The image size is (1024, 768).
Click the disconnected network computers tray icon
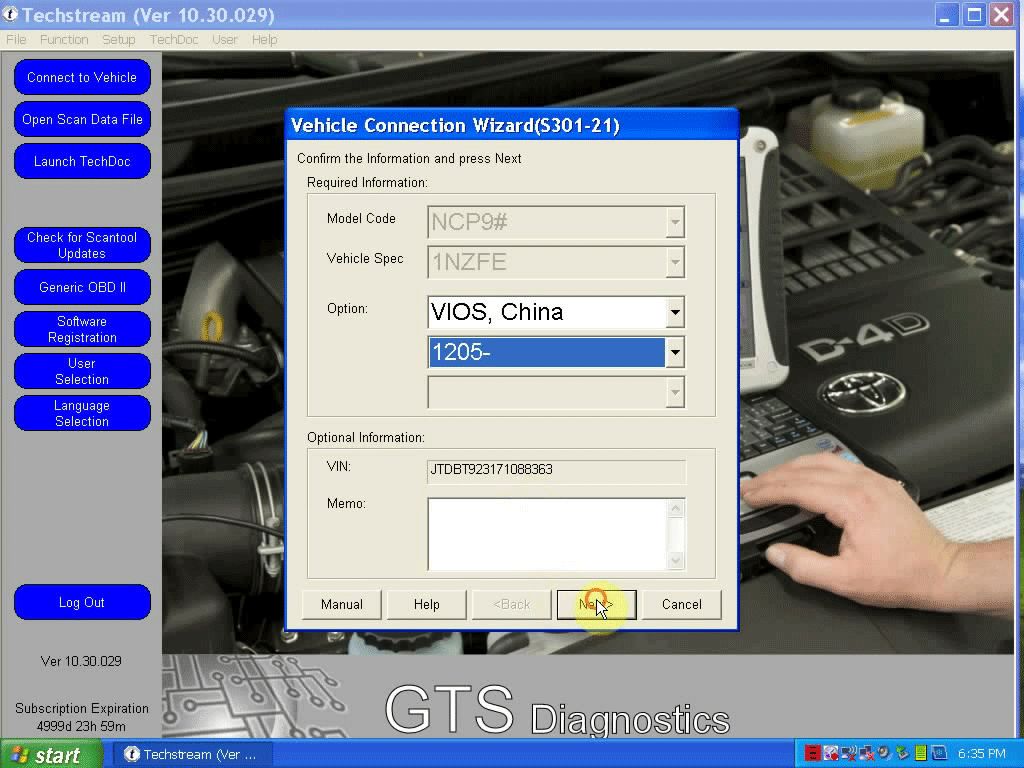867,753
